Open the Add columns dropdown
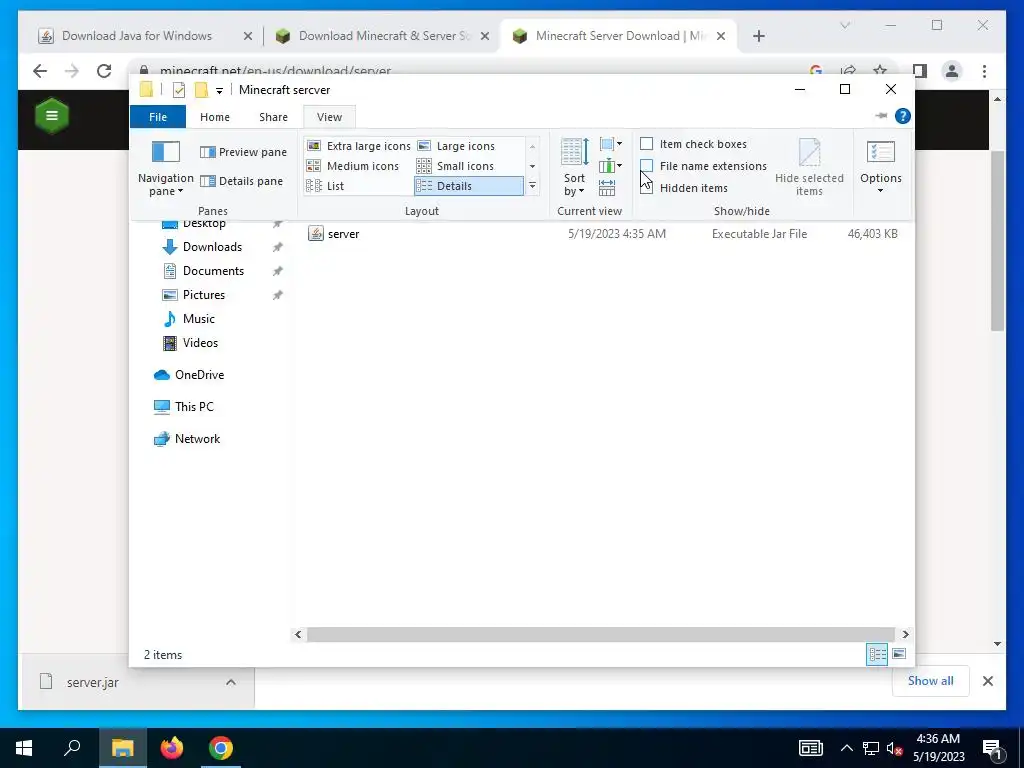 click(611, 166)
